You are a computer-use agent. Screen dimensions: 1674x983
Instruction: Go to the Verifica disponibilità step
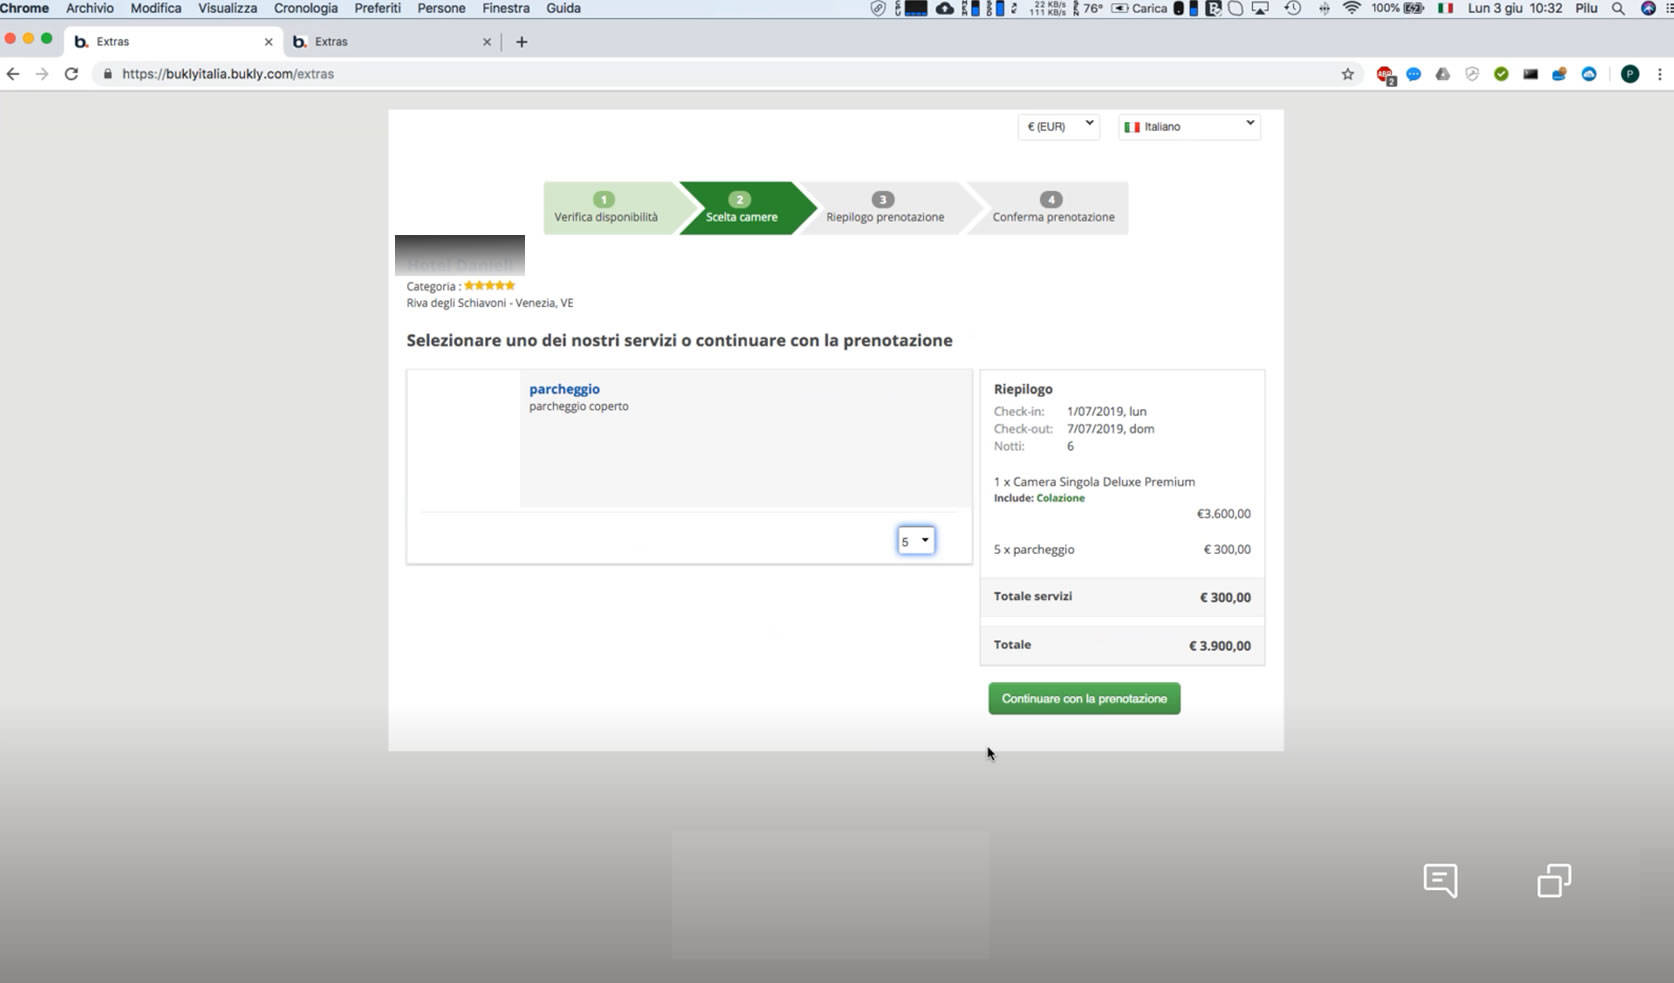tap(606, 208)
